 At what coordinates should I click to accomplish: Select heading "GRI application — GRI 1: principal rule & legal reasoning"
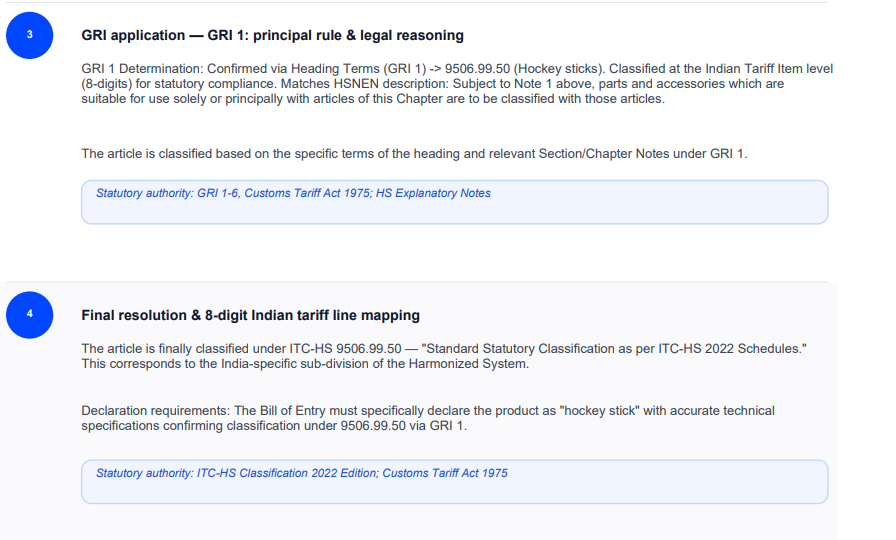coord(273,35)
